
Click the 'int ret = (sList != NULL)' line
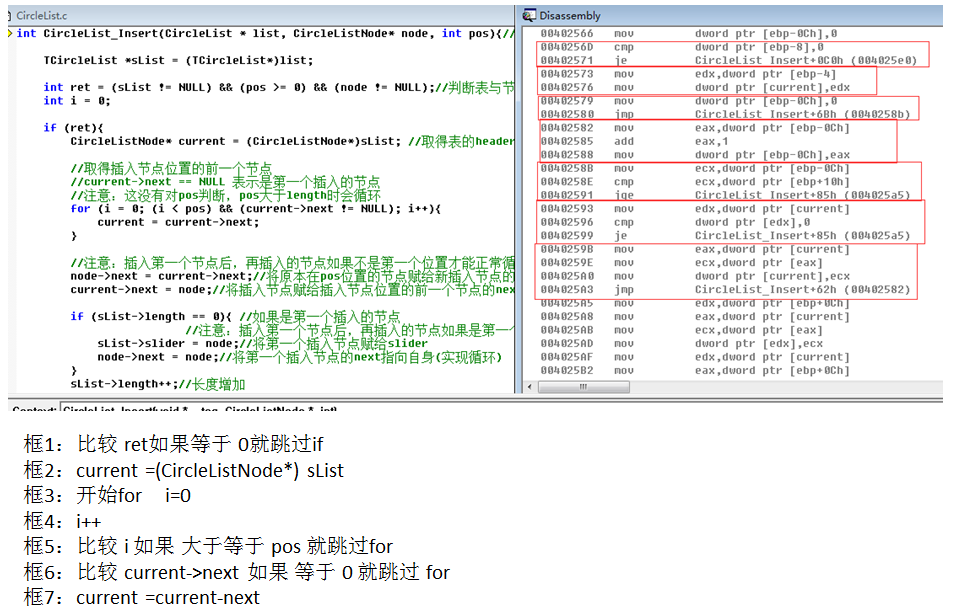pos(279,87)
